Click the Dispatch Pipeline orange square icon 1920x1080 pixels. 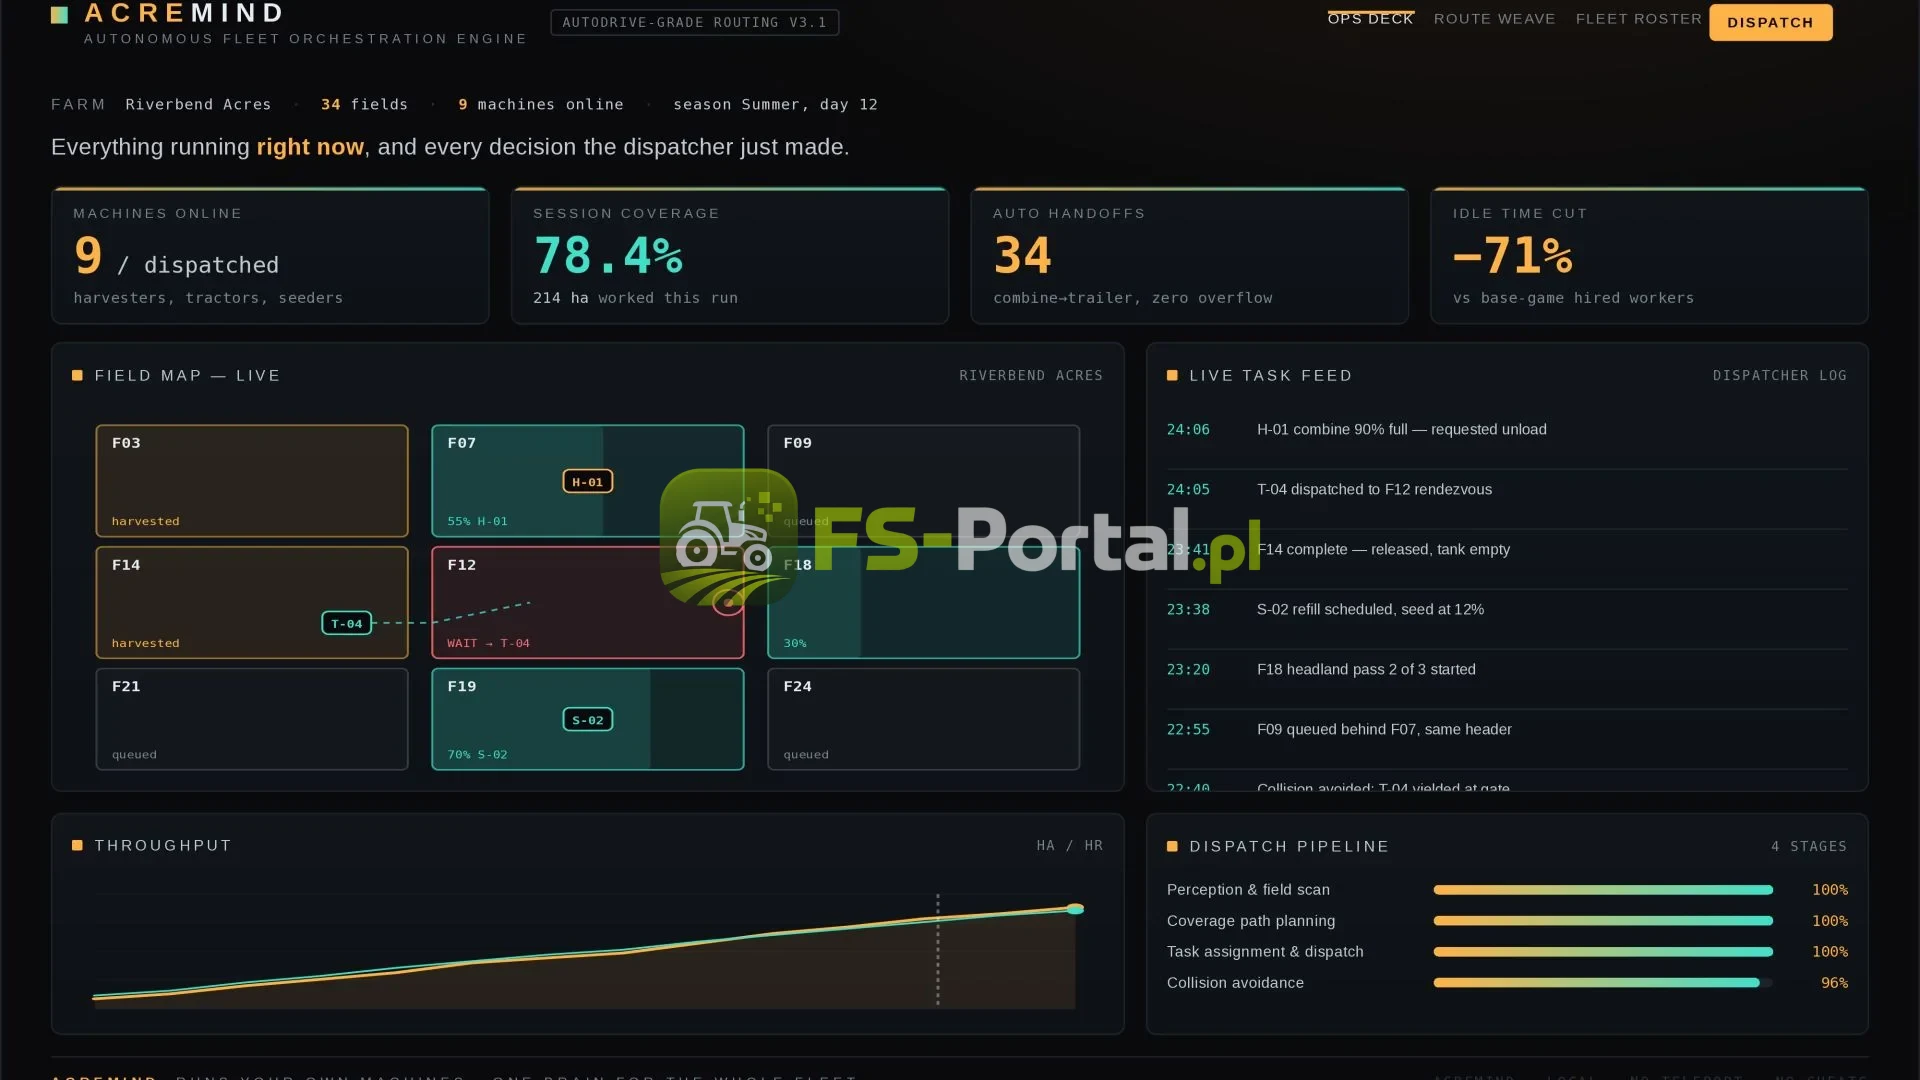tap(1172, 847)
